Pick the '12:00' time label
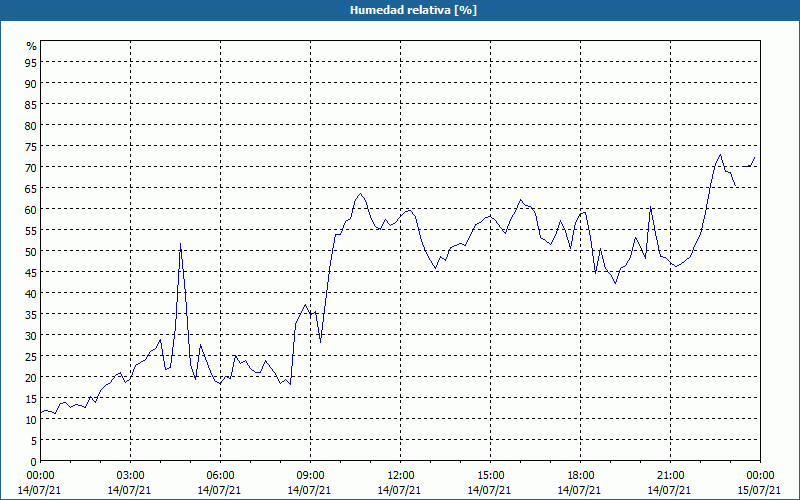The image size is (800, 500). coord(401,476)
